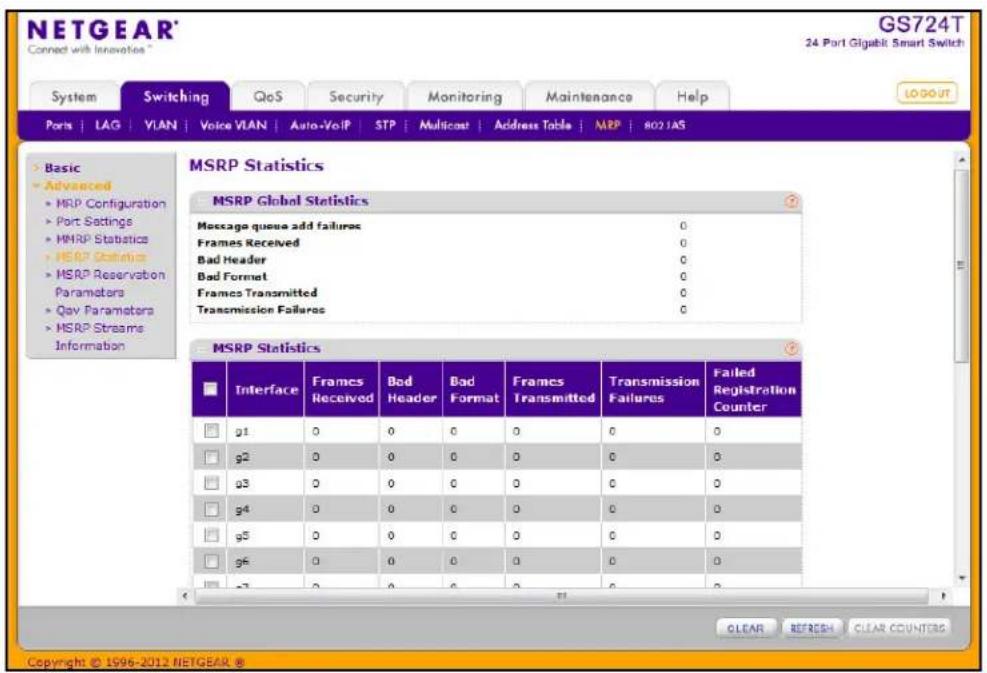Open Port Settings page

point(94,222)
